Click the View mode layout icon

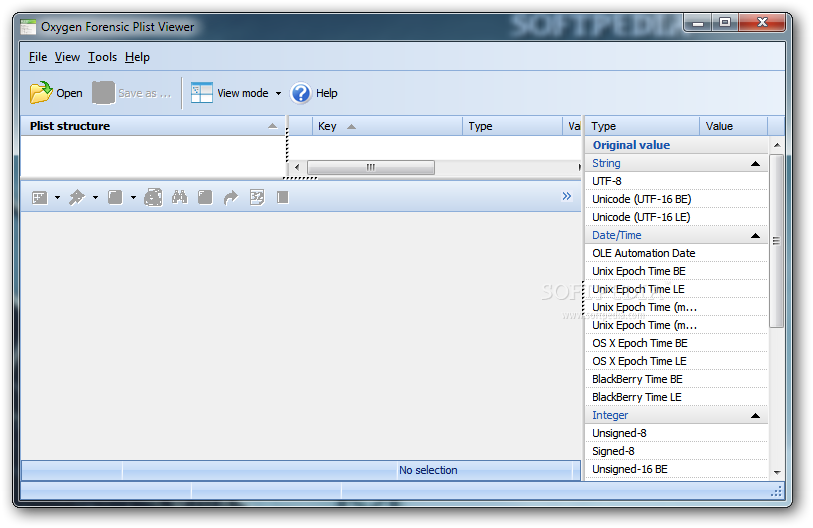coord(202,93)
